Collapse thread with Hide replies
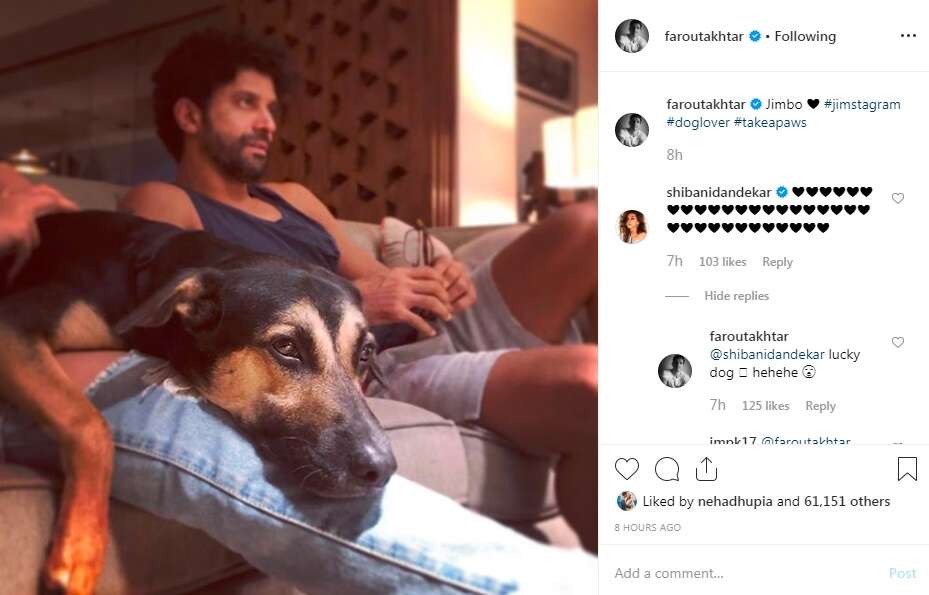Image resolution: width=929 pixels, height=595 pixels. coord(736,296)
